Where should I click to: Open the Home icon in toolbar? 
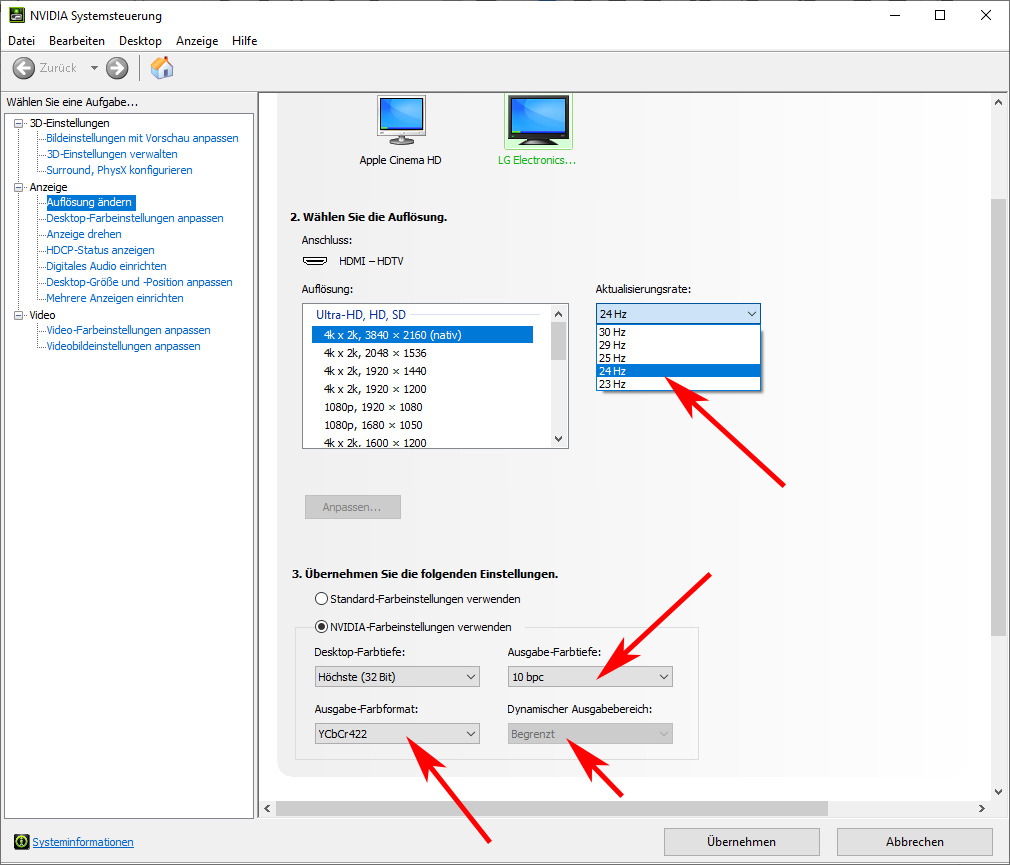(x=162, y=68)
